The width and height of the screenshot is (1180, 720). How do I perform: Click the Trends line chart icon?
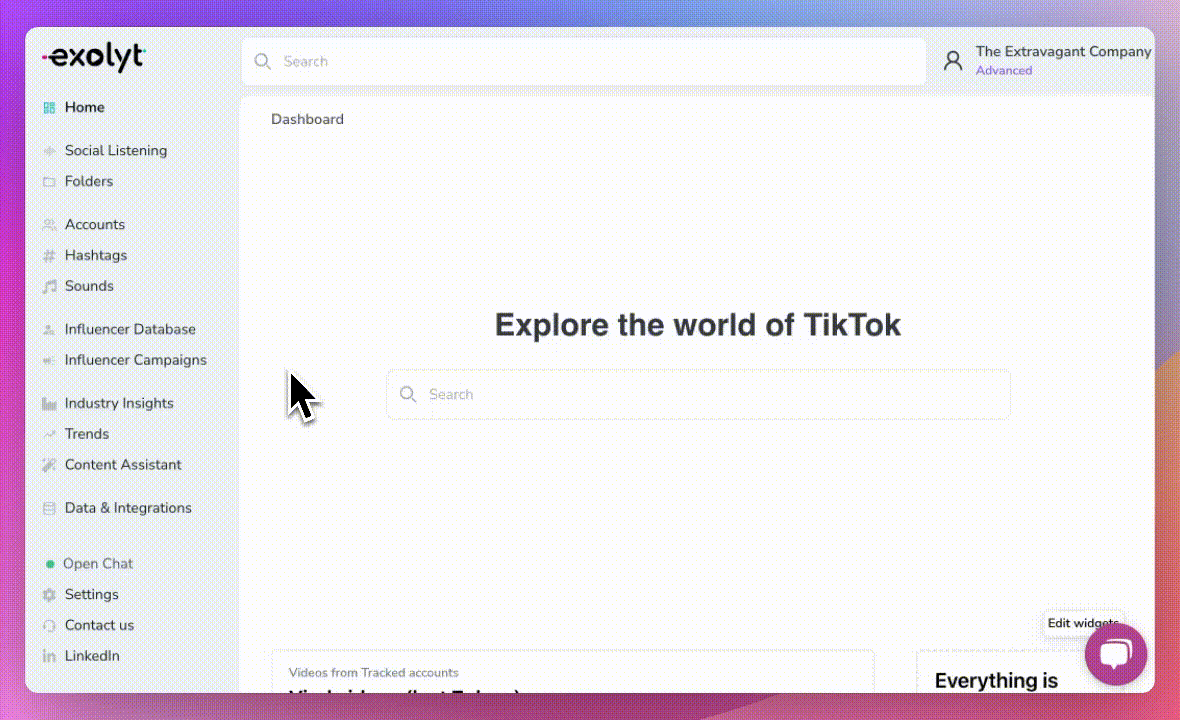(x=49, y=434)
